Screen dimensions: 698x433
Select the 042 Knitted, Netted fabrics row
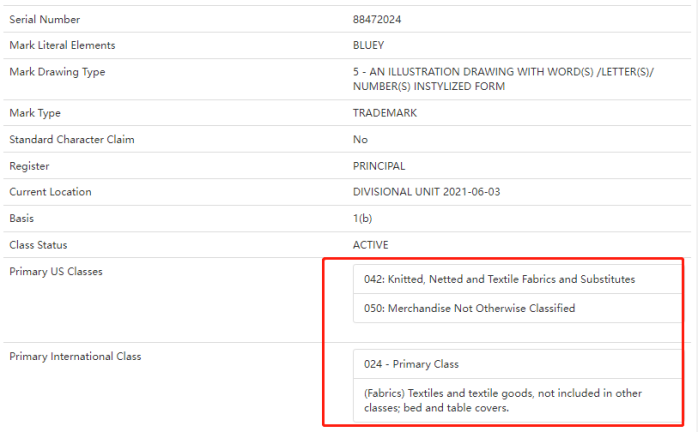517,279
